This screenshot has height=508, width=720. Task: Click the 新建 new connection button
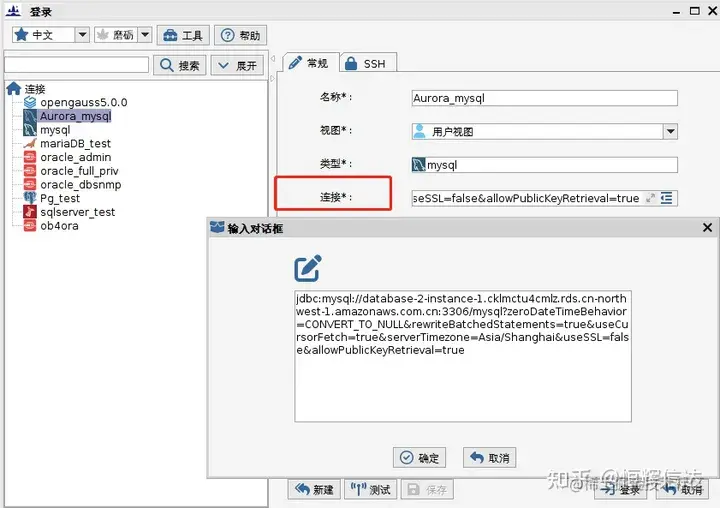(314, 489)
